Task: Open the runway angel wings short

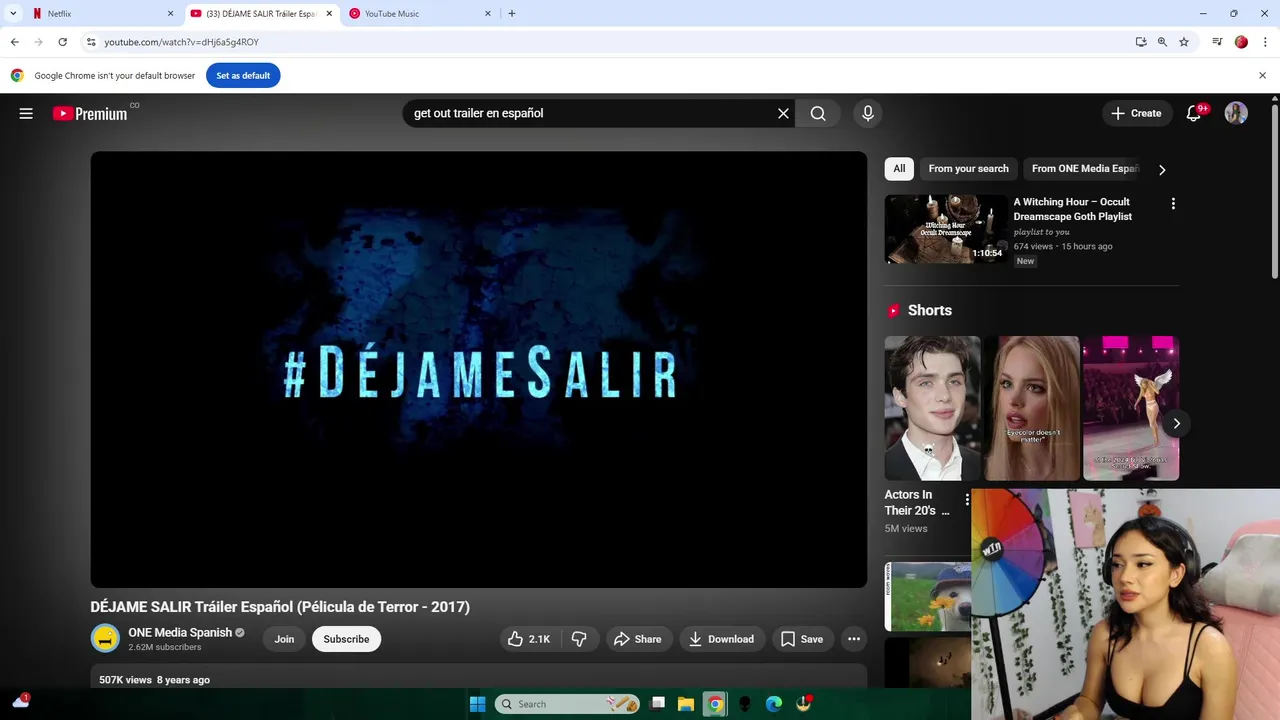Action: tap(1131, 408)
